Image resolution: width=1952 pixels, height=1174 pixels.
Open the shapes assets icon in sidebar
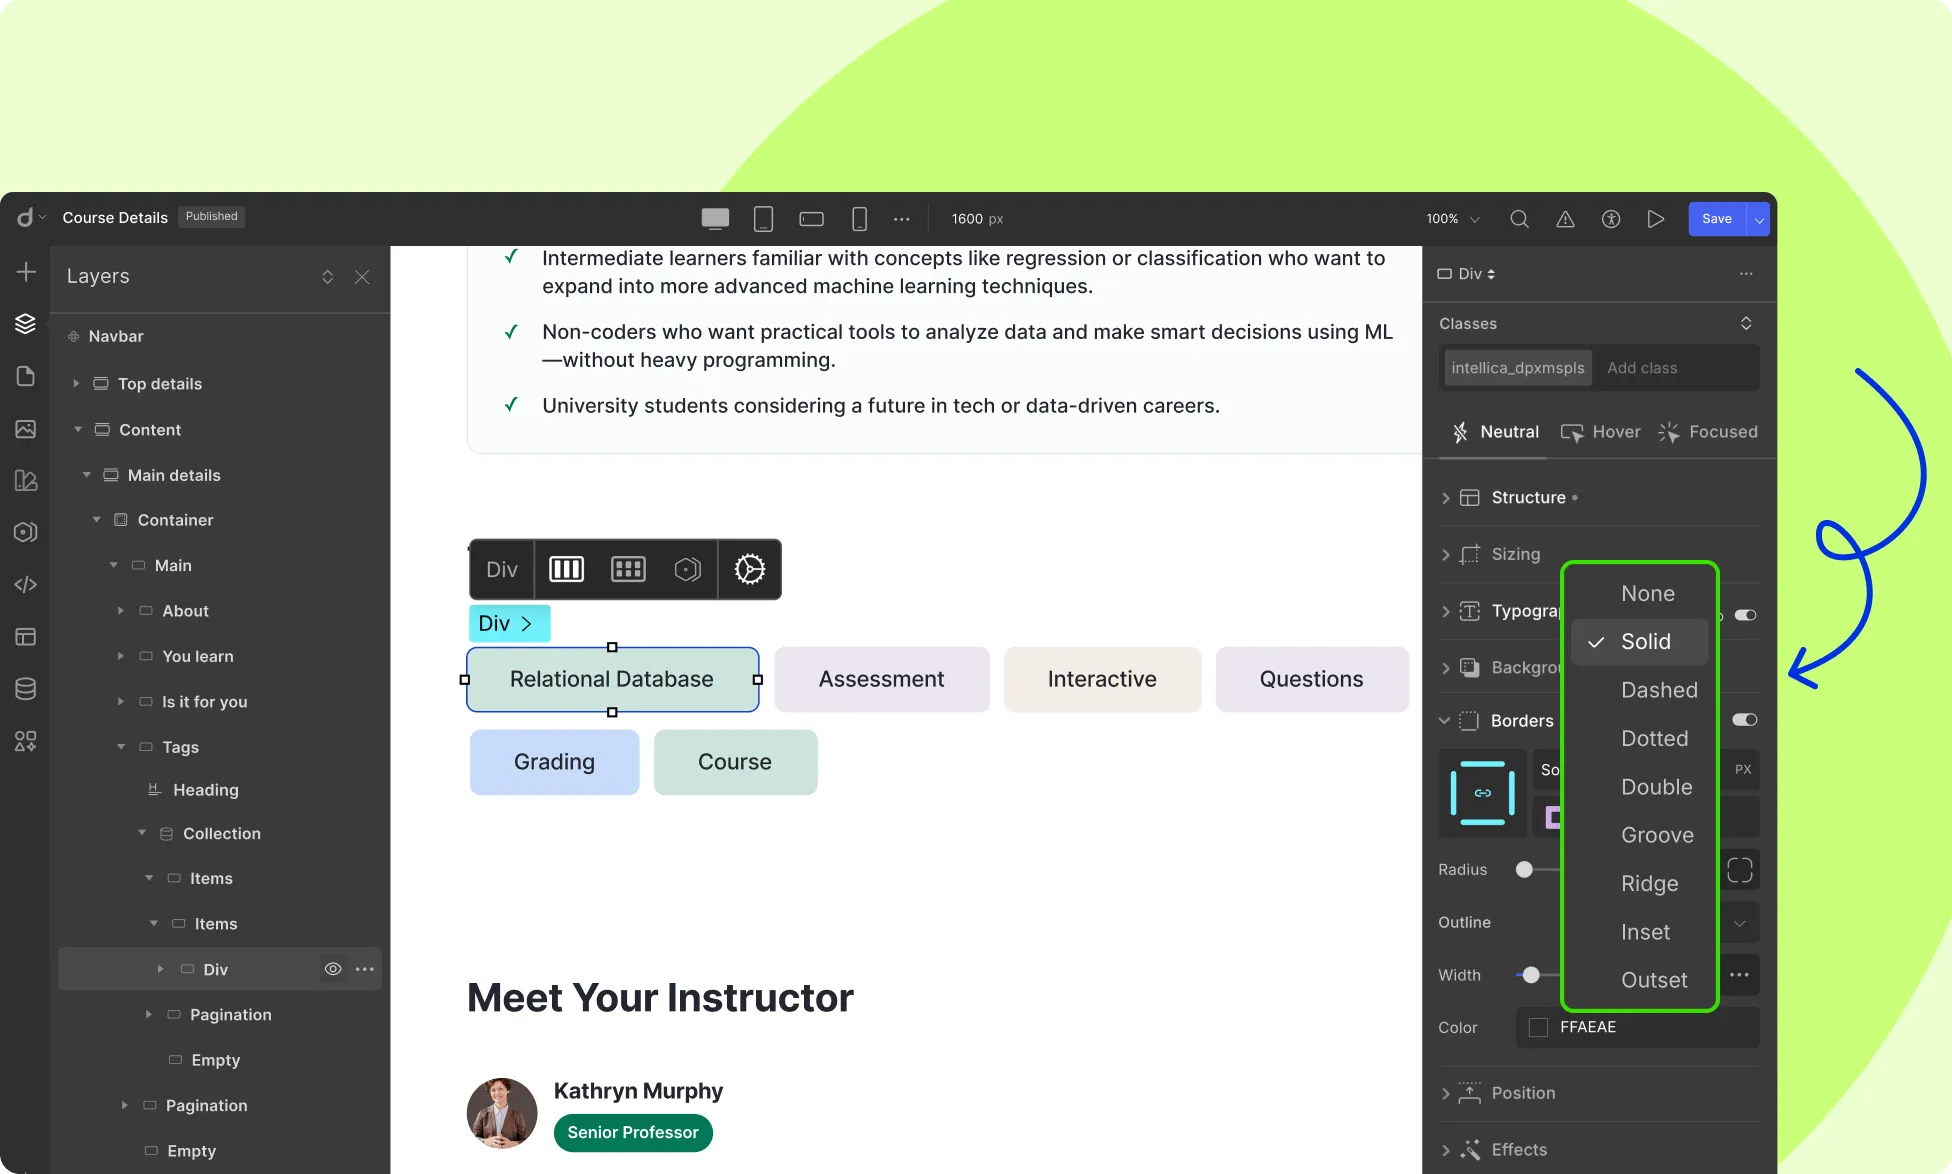point(26,741)
